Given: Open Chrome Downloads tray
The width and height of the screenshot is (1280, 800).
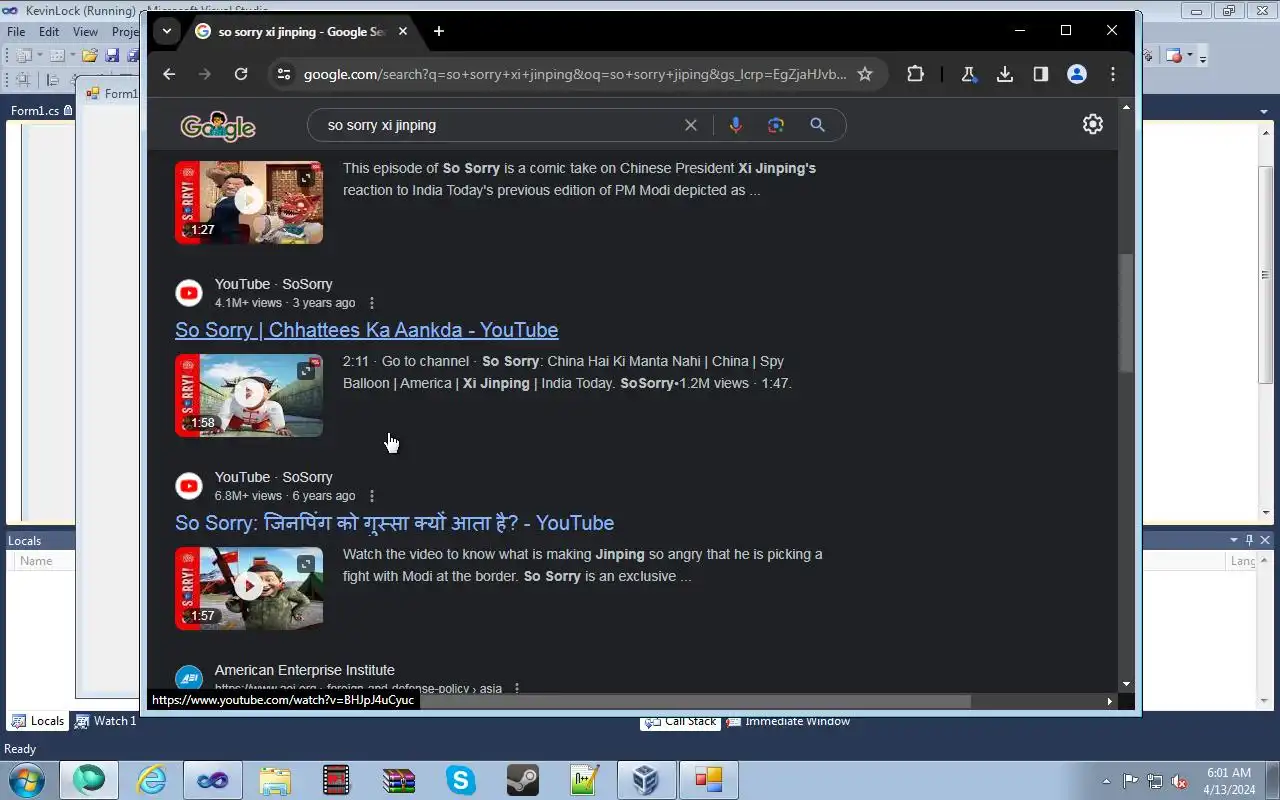Looking at the screenshot, I should pos(1005,74).
